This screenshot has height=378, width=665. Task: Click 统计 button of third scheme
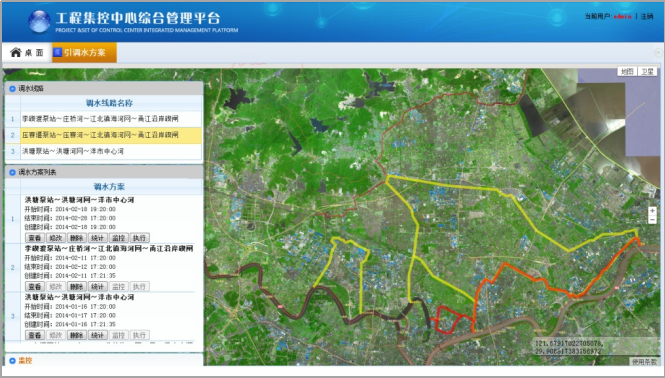click(98, 335)
